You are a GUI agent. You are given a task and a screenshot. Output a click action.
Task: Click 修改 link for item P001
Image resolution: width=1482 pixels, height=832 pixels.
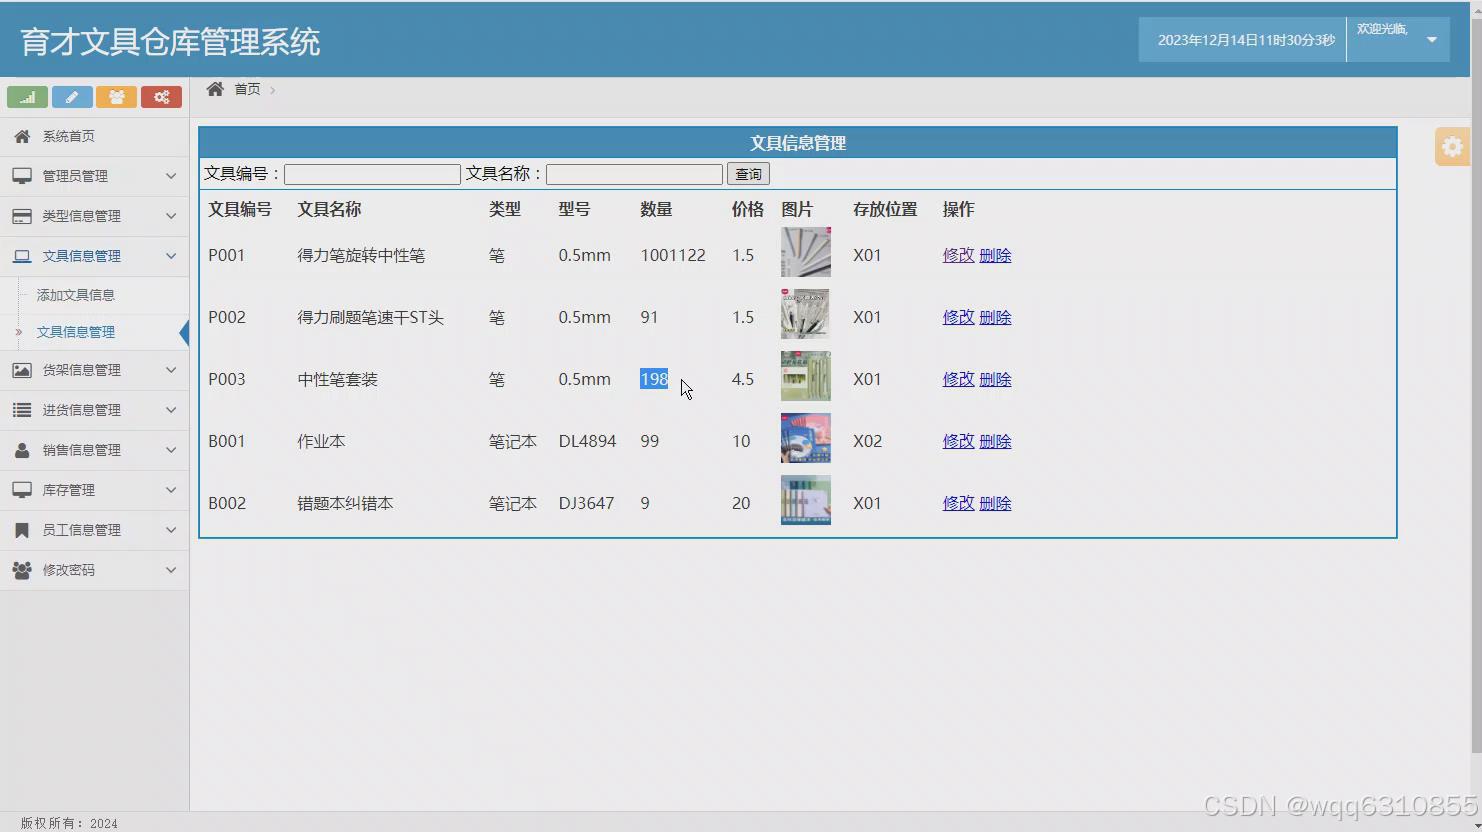click(x=956, y=255)
